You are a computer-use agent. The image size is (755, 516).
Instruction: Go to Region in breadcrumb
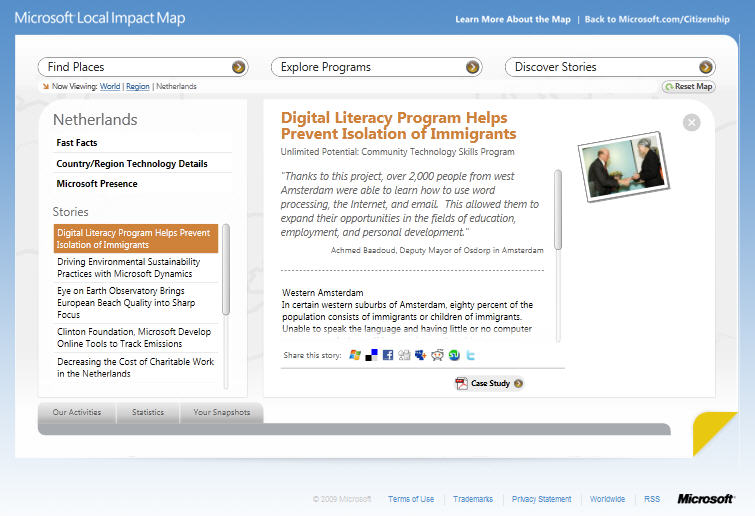tap(138, 87)
